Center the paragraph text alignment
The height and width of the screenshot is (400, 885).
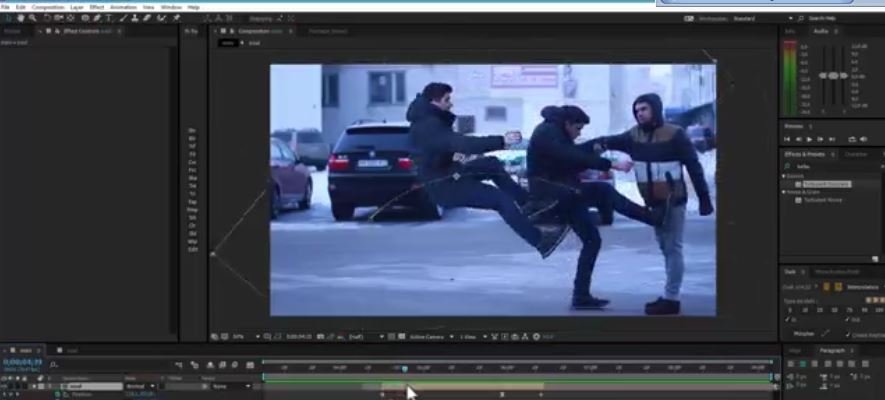click(x=803, y=364)
